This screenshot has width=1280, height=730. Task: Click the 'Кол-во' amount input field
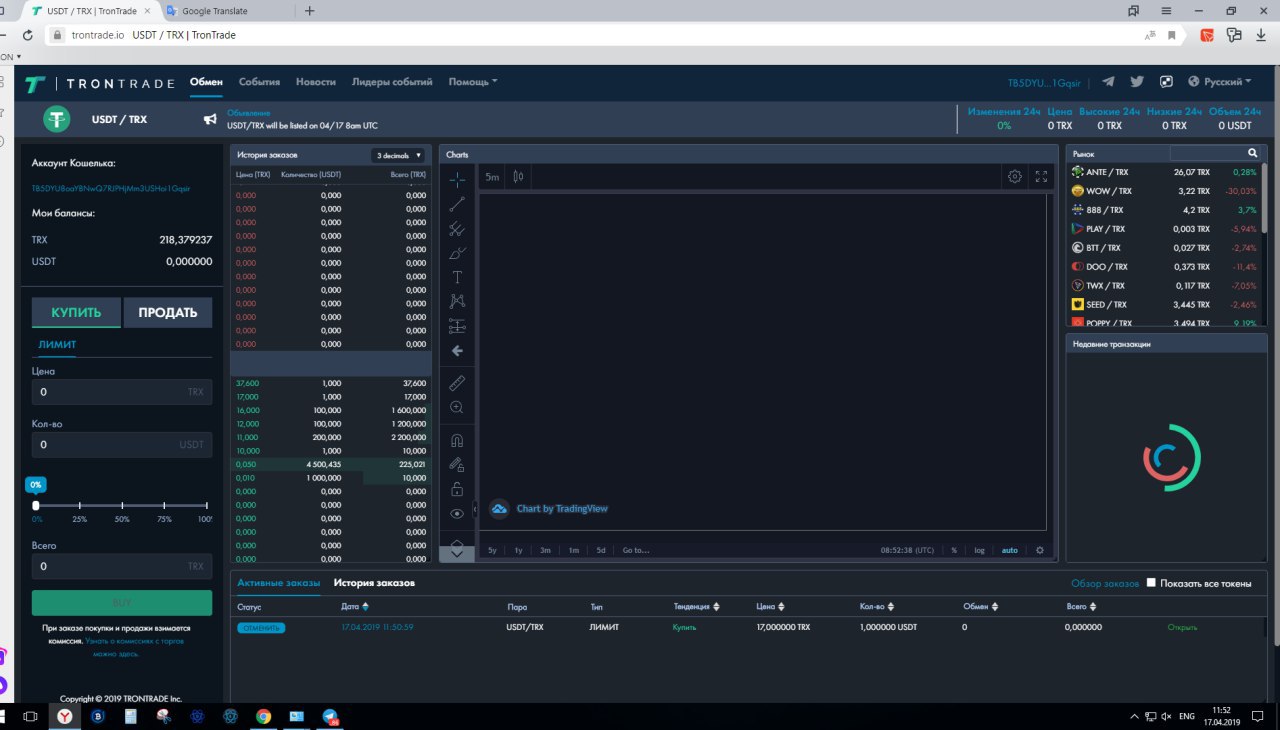[122, 444]
